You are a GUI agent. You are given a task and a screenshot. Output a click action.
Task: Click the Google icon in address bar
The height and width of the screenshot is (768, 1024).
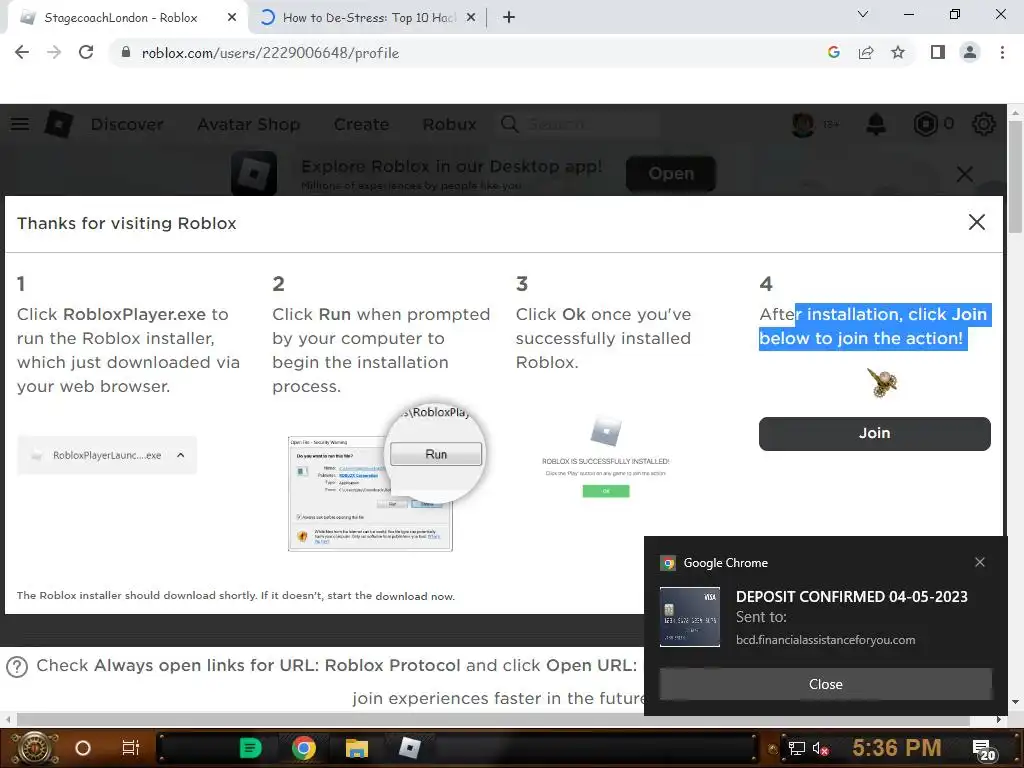pos(833,53)
